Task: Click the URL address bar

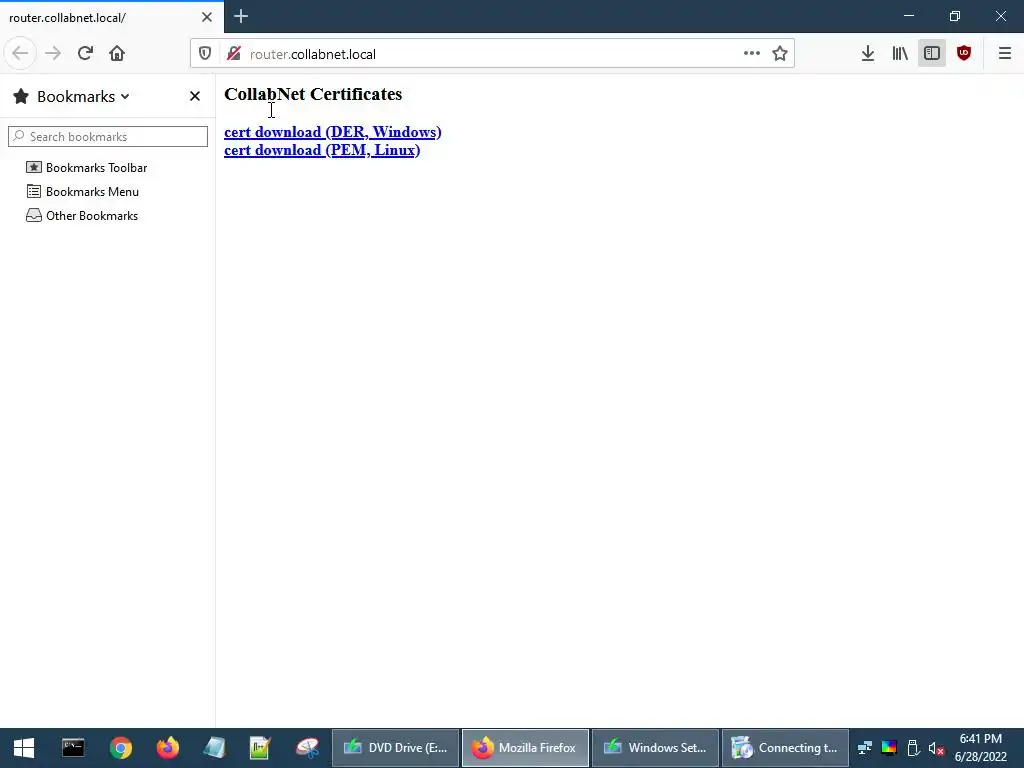Action: tap(492, 54)
